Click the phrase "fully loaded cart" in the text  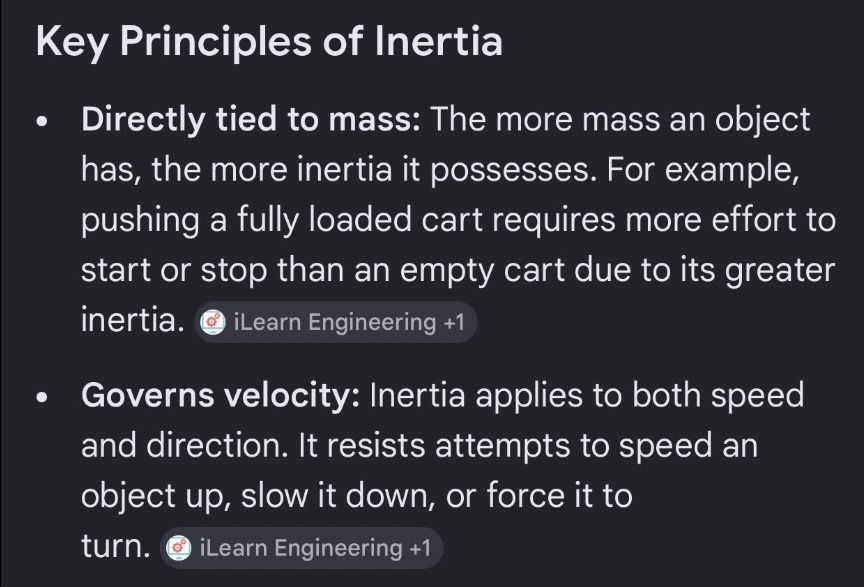[360, 219]
